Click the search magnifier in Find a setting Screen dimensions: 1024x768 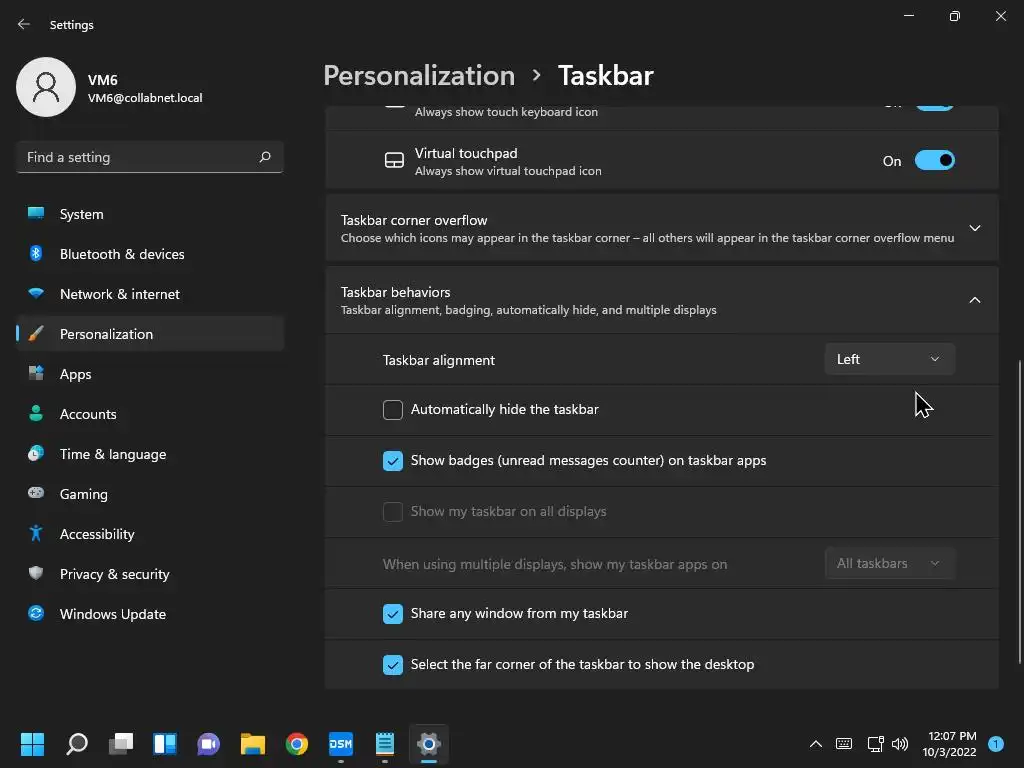tap(264, 157)
